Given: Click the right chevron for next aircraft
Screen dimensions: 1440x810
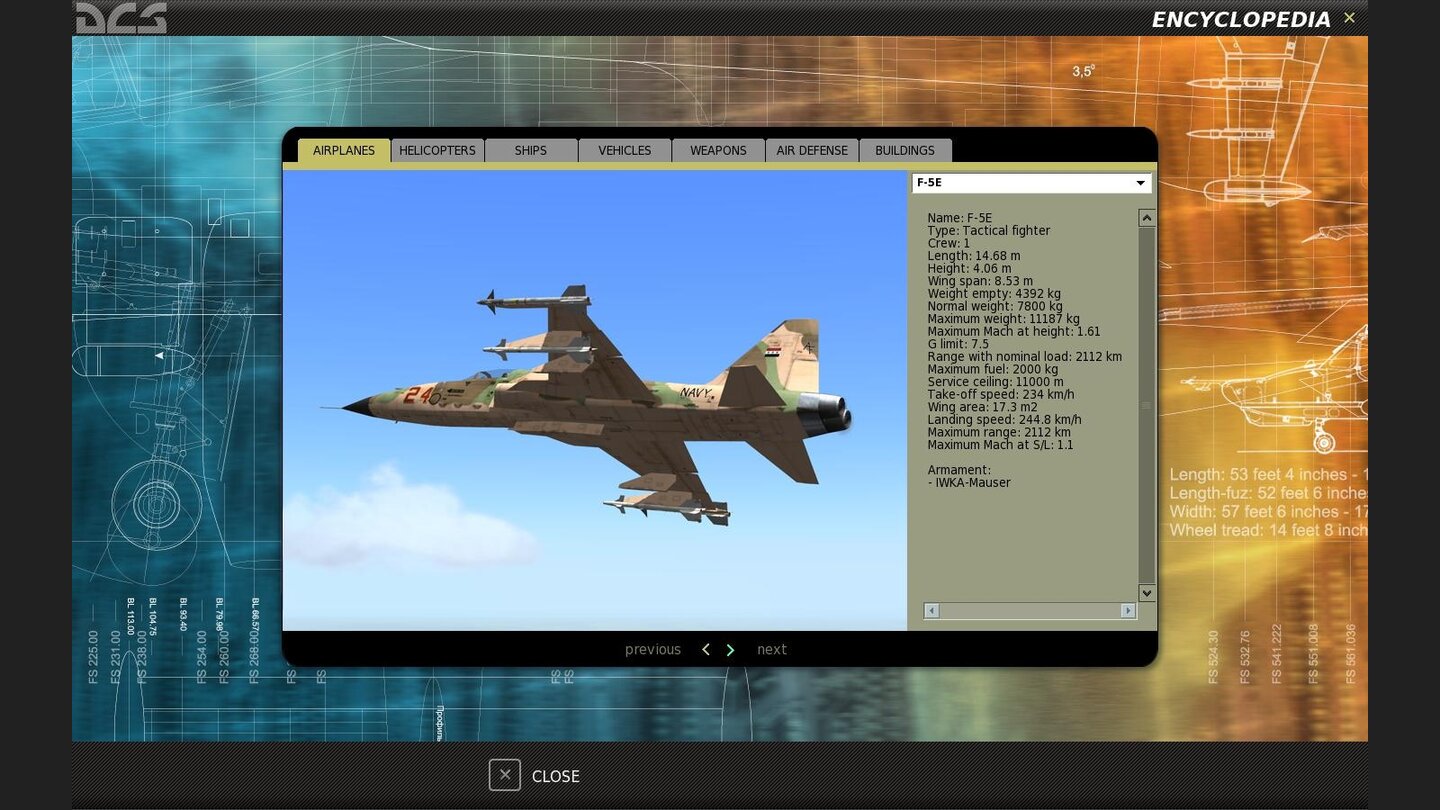Looking at the screenshot, I should point(730,650).
